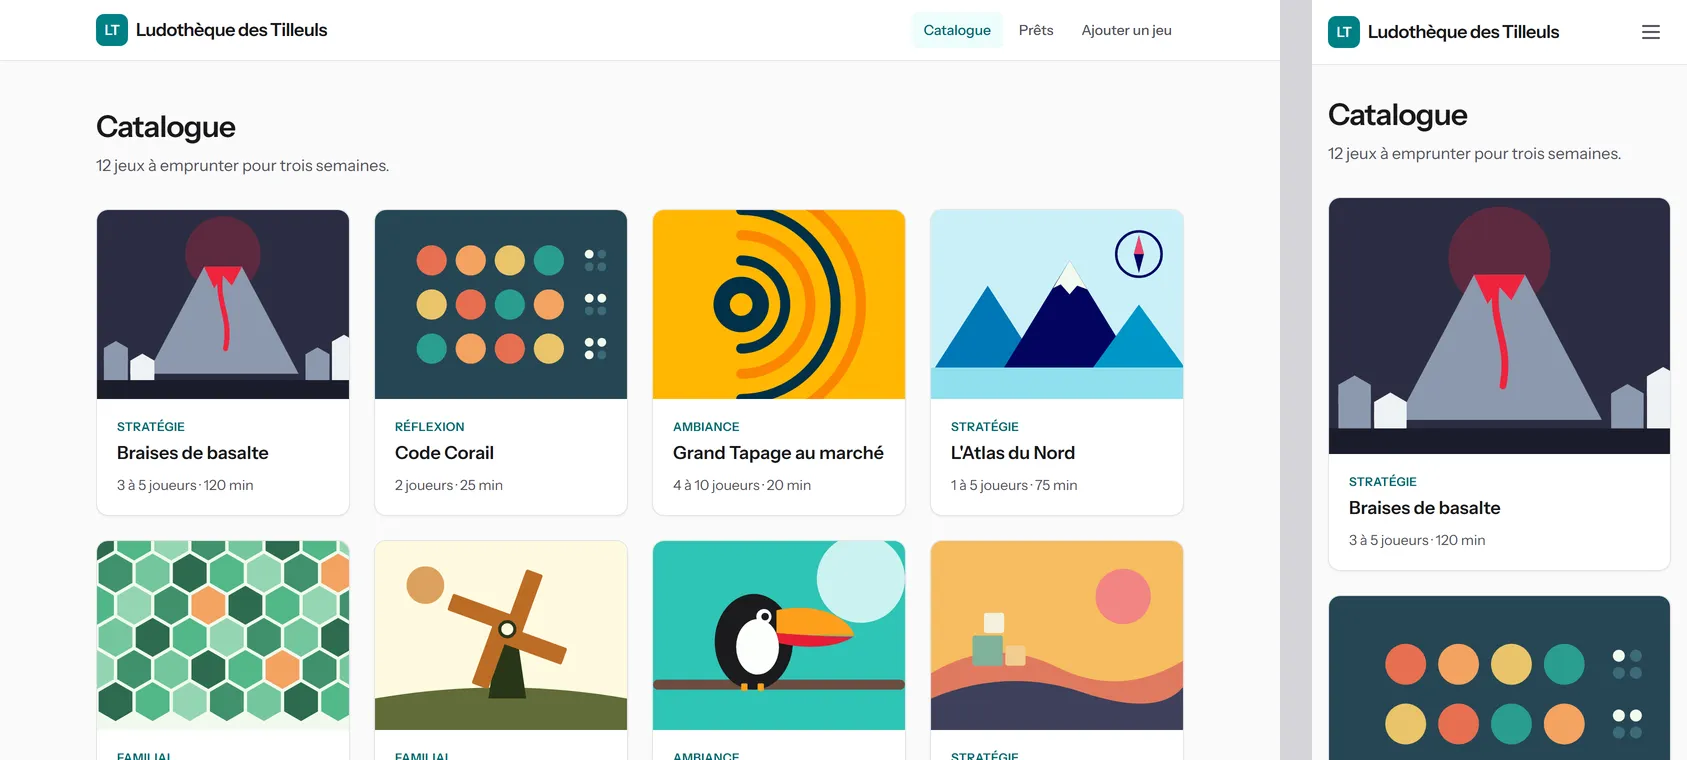Screen dimensions: 1687x760
Task: Open the L'Atlas du Nord mountain cover image
Action: (x=1057, y=304)
